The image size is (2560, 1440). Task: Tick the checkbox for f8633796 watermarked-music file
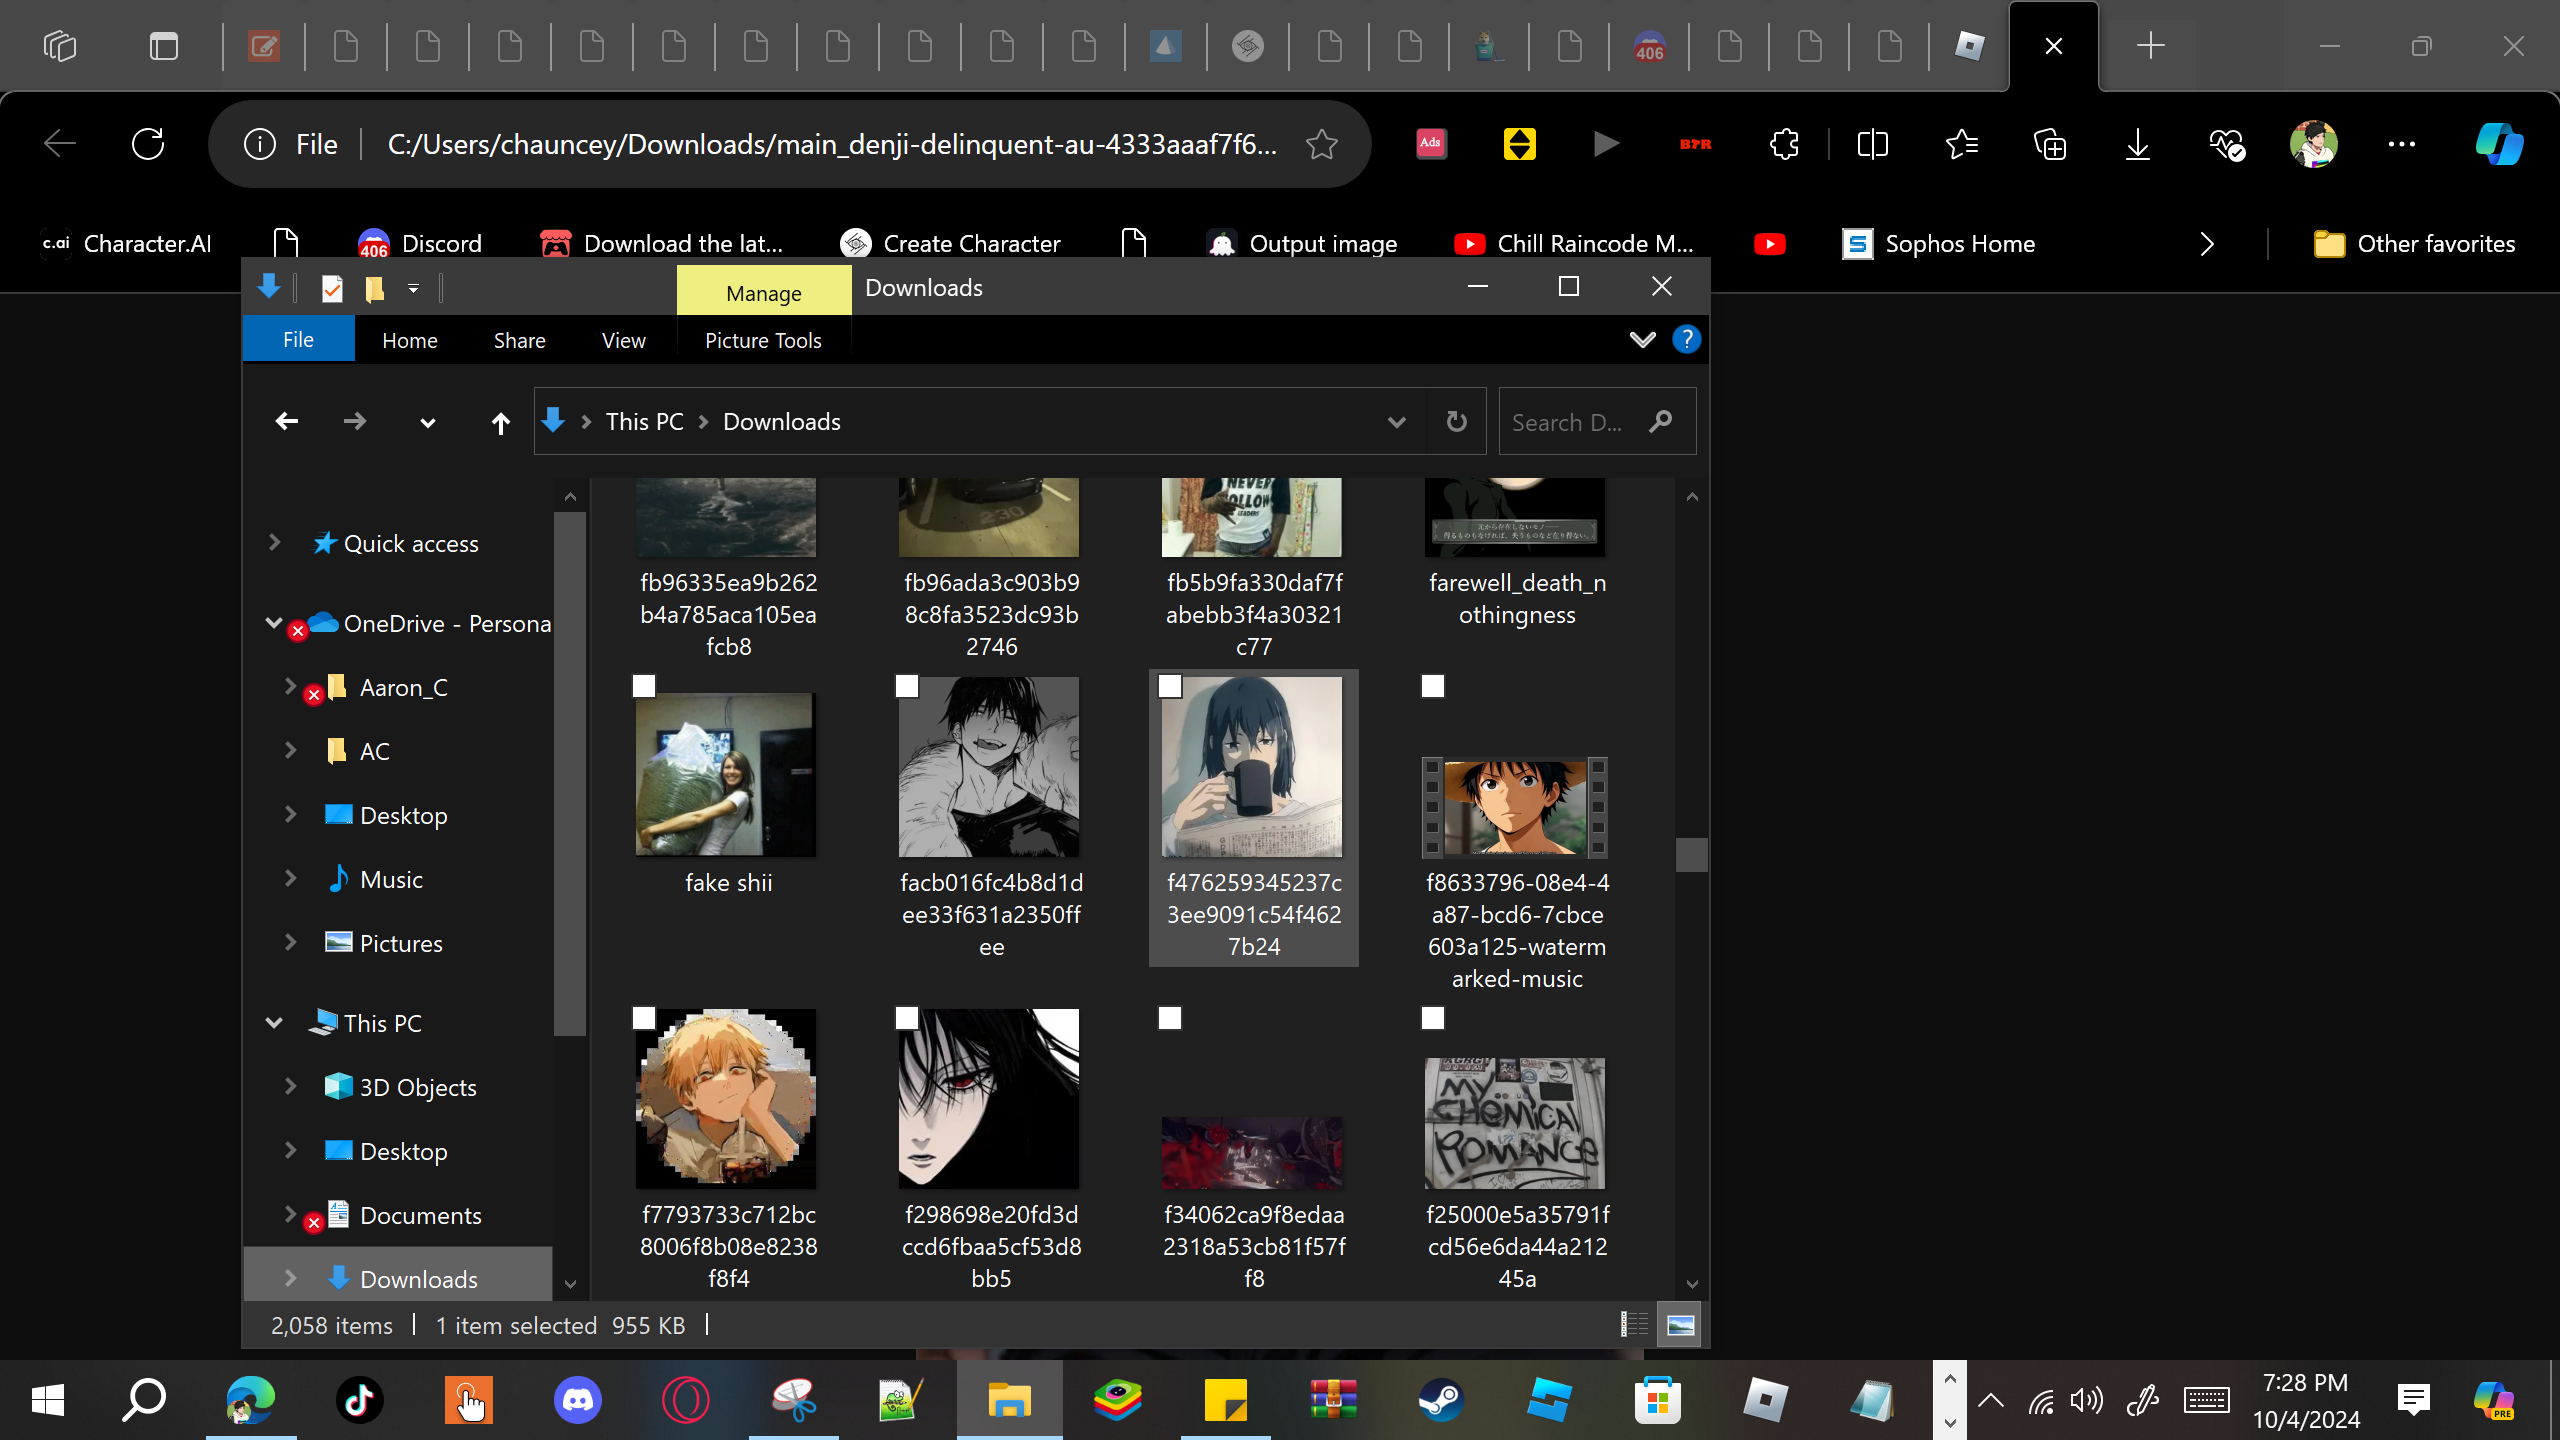pos(1433,686)
